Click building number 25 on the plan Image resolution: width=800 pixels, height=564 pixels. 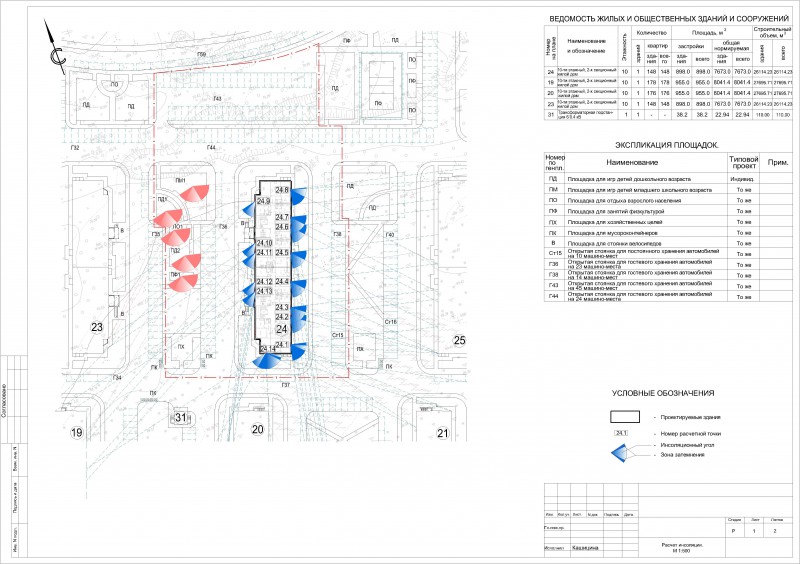(x=459, y=340)
